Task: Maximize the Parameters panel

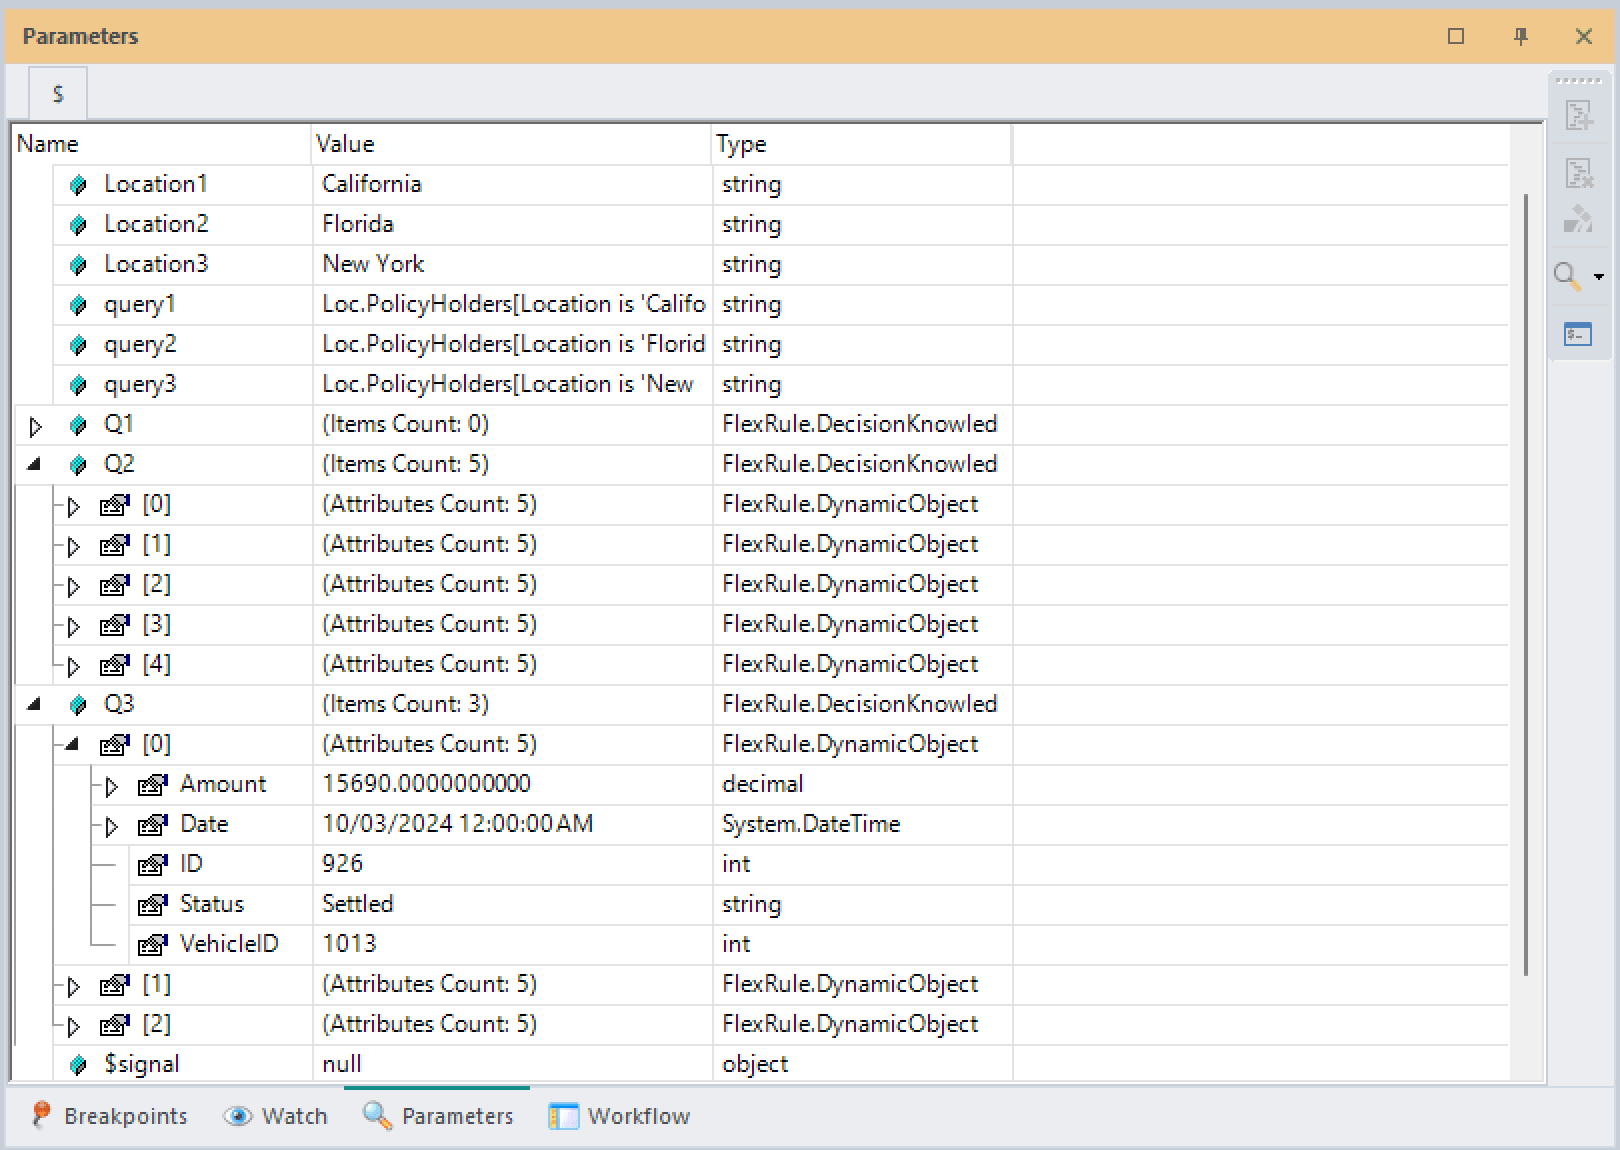Action: pyautogui.click(x=1456, y=37)
